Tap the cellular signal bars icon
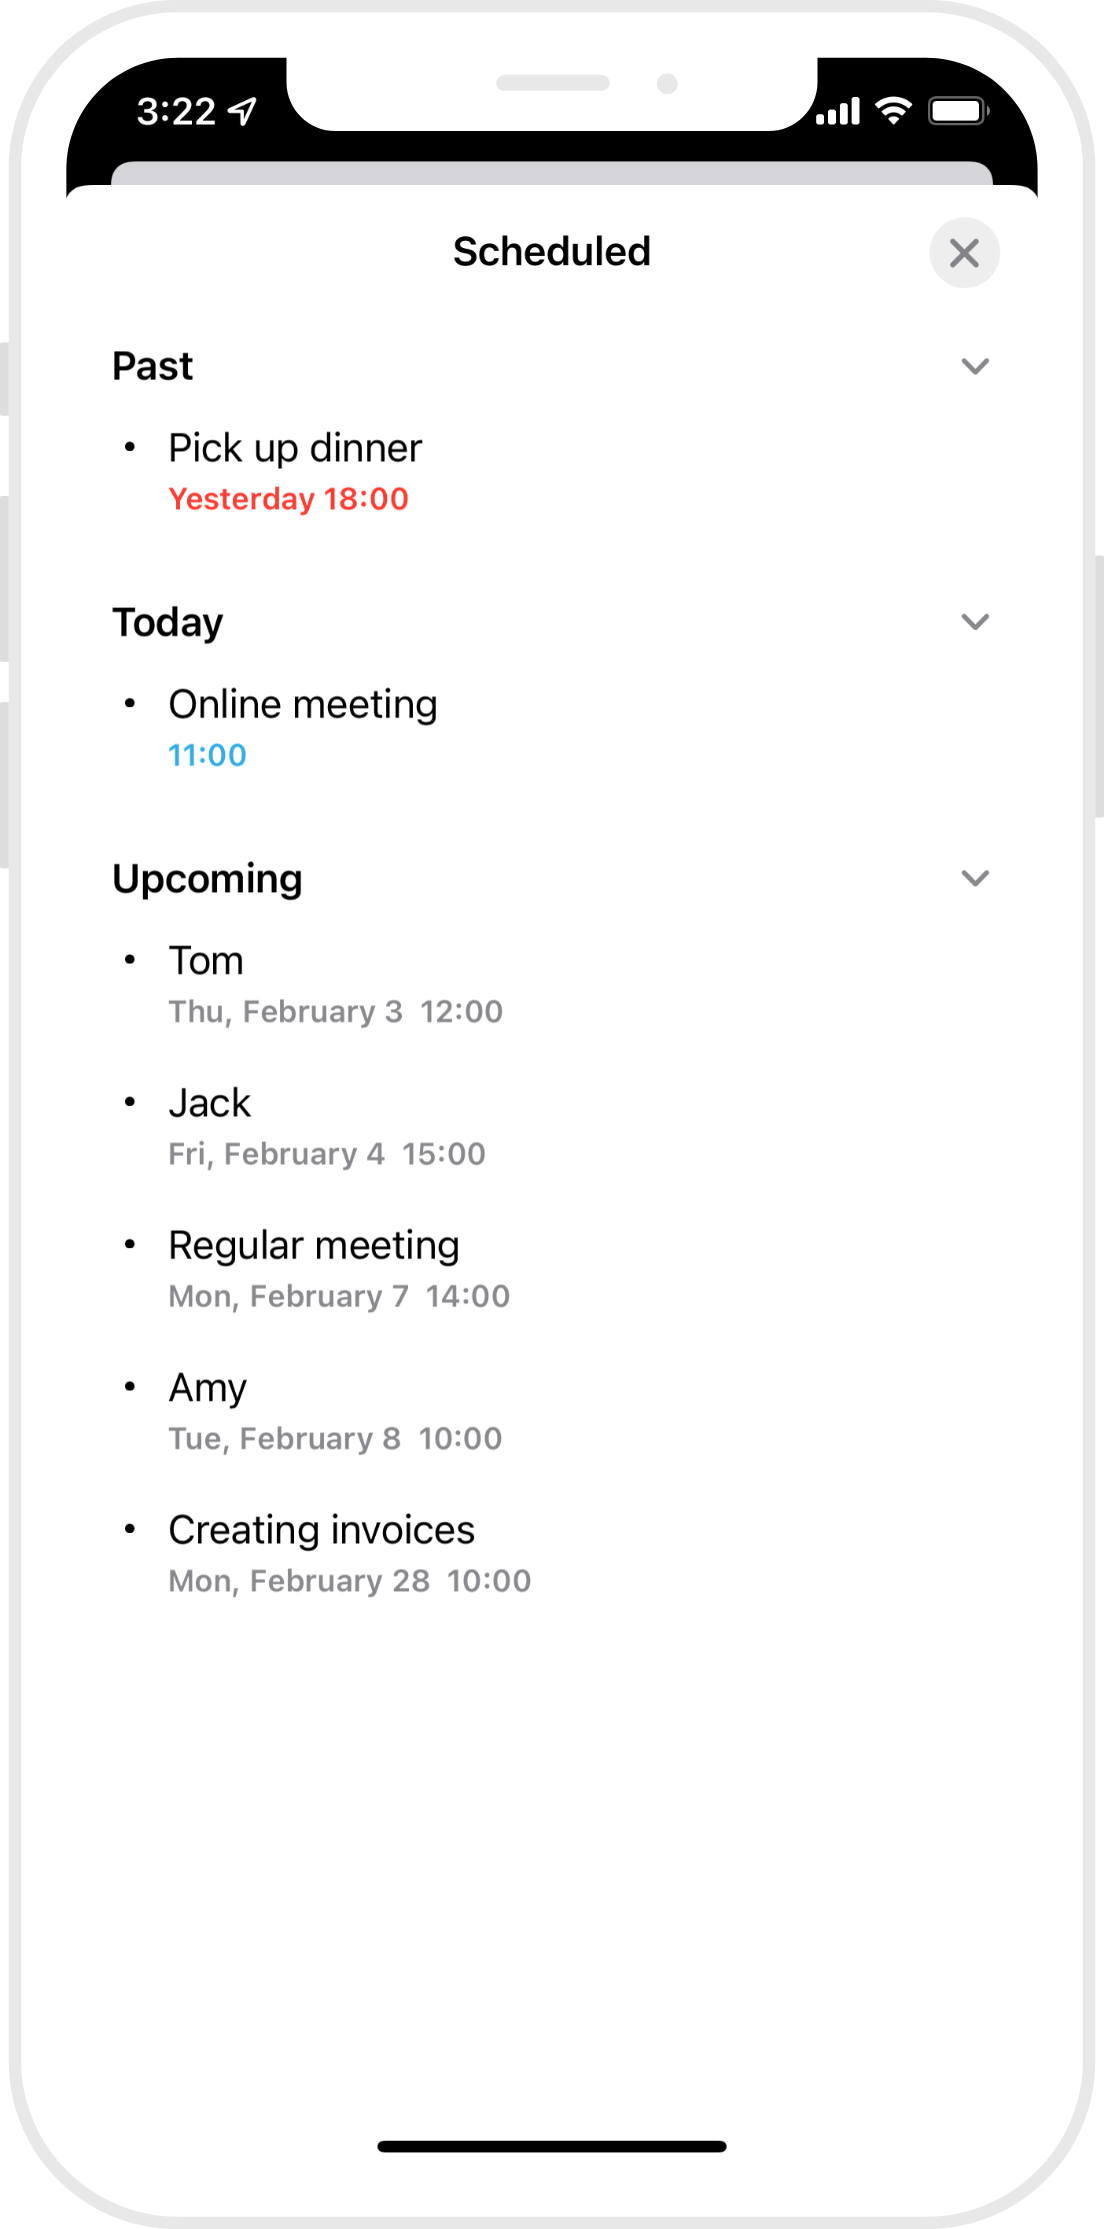Screen dimensions: 1104x2229 pos(838,111)
